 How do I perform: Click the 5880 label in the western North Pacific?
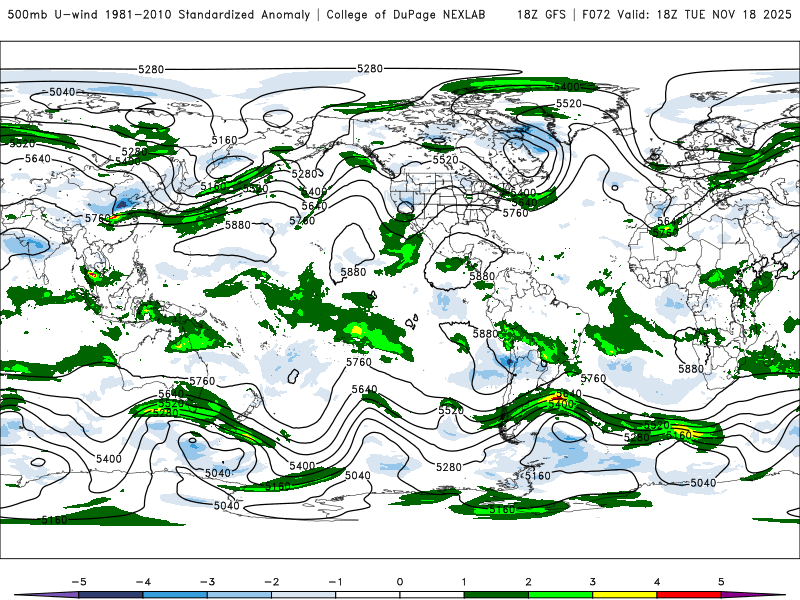coord(238,224)
